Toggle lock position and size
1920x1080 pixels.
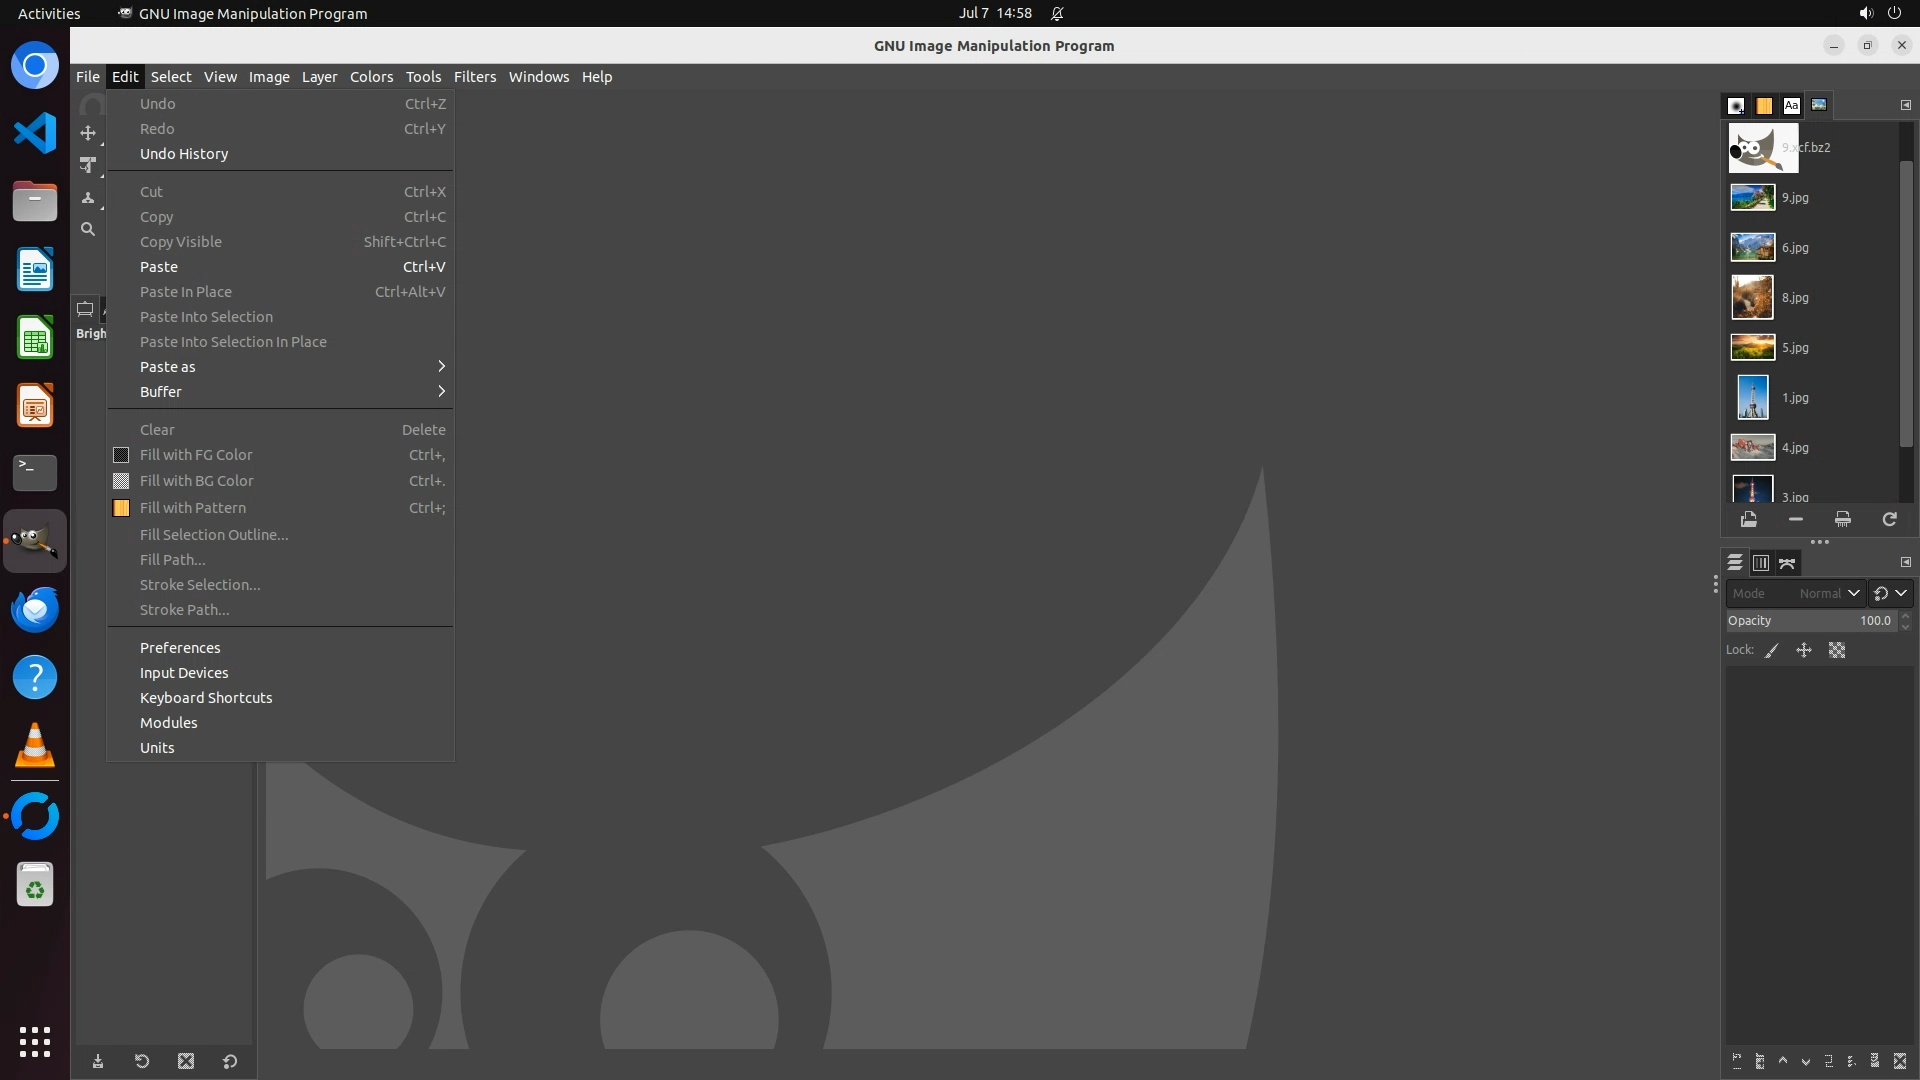pyautogui.click(x=1804, y=650)
